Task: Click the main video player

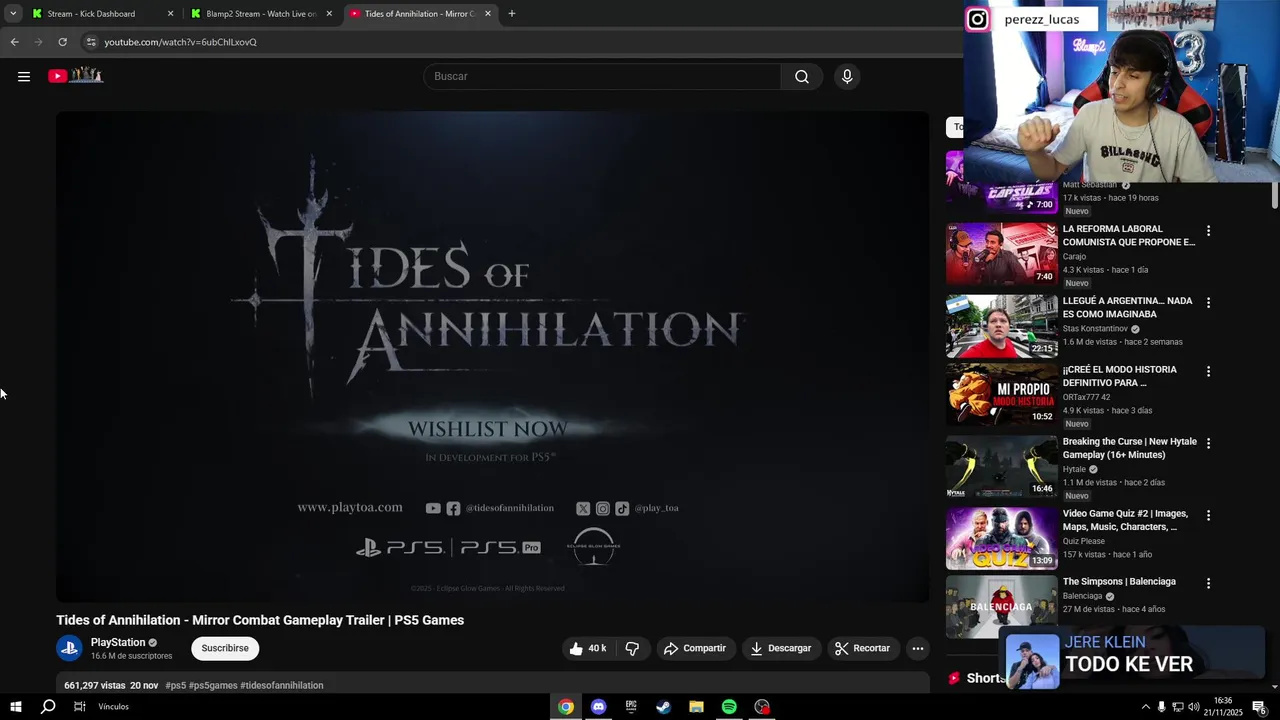Action: click(492, 357)
